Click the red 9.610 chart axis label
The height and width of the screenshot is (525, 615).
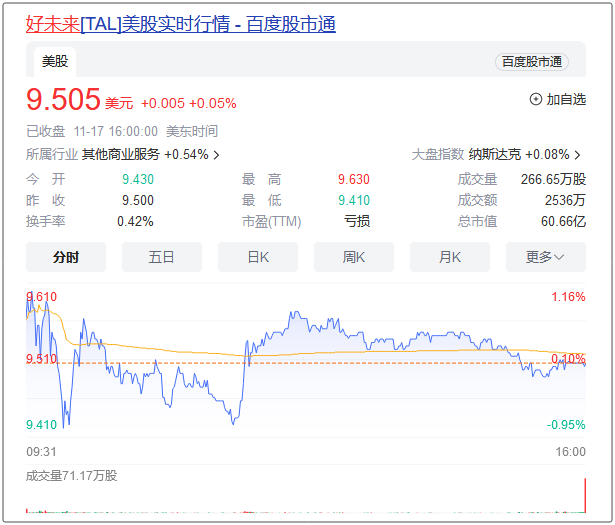pyautogui.click(x=41, y=297)
